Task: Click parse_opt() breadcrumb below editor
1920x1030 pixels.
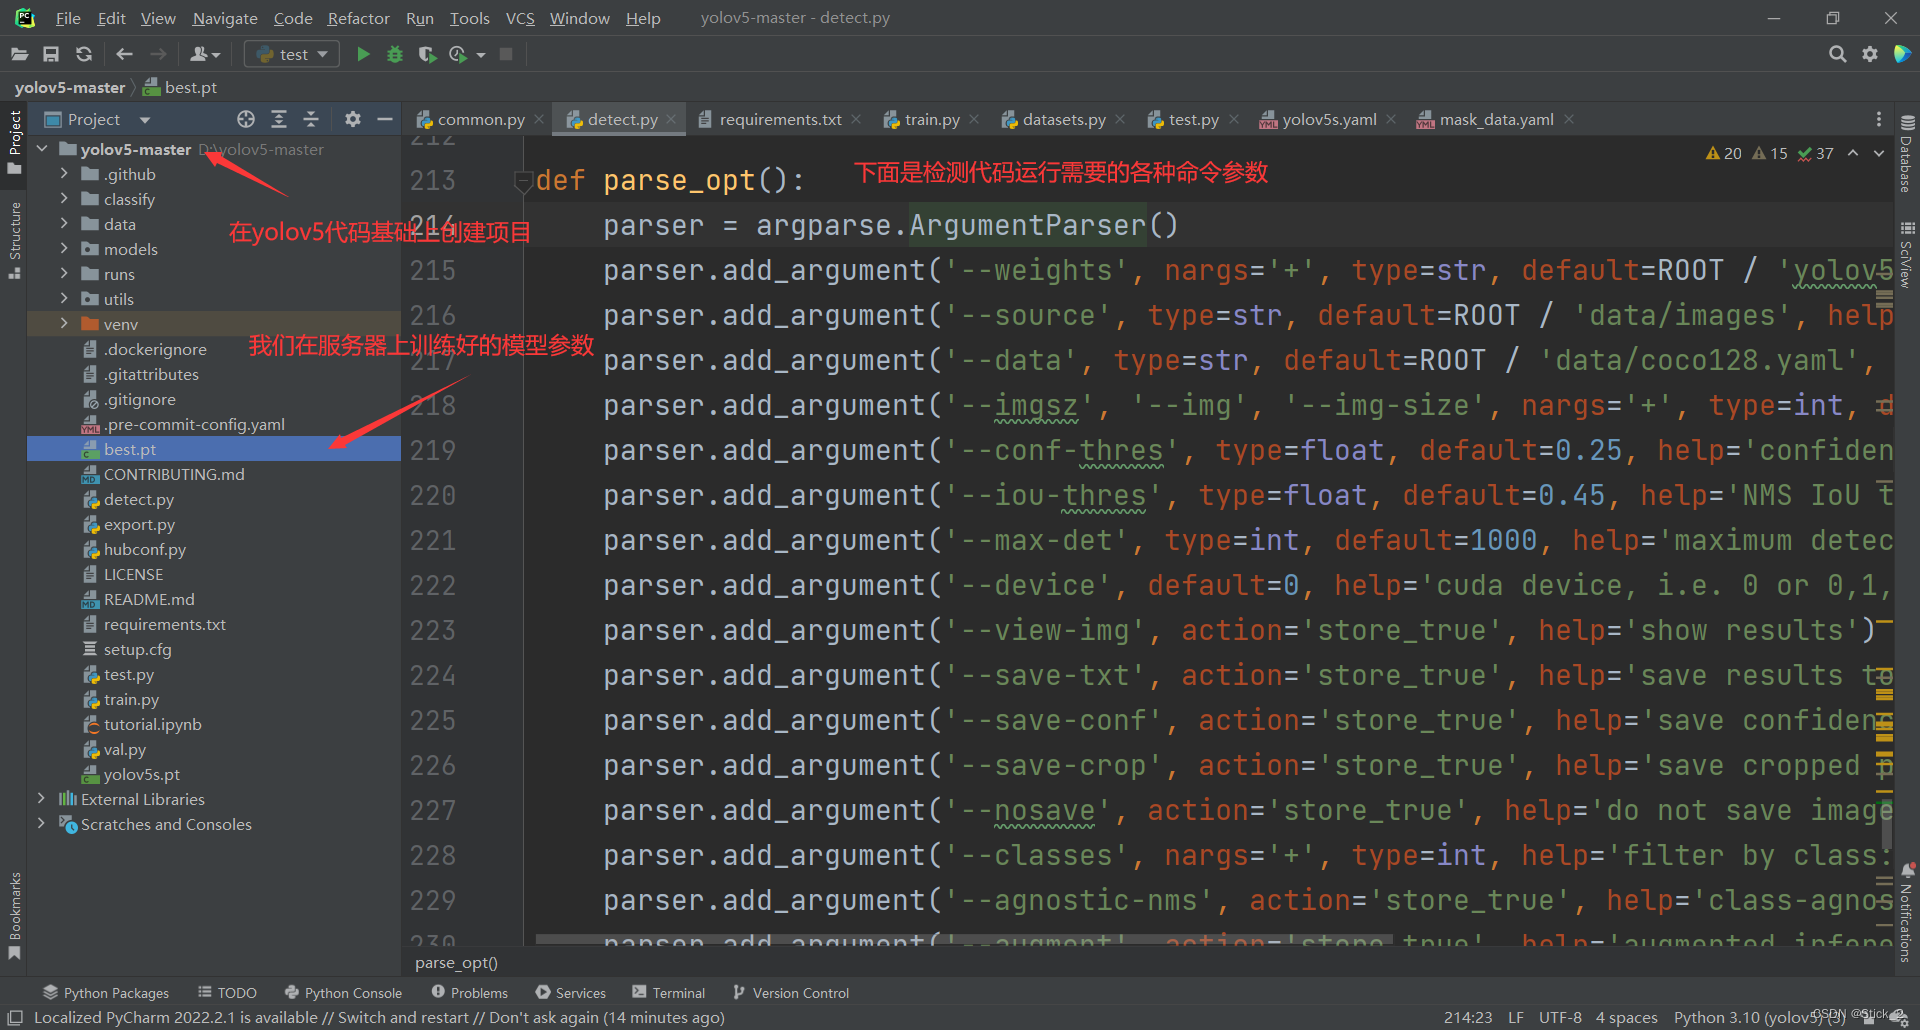Action: click(456, 962)
